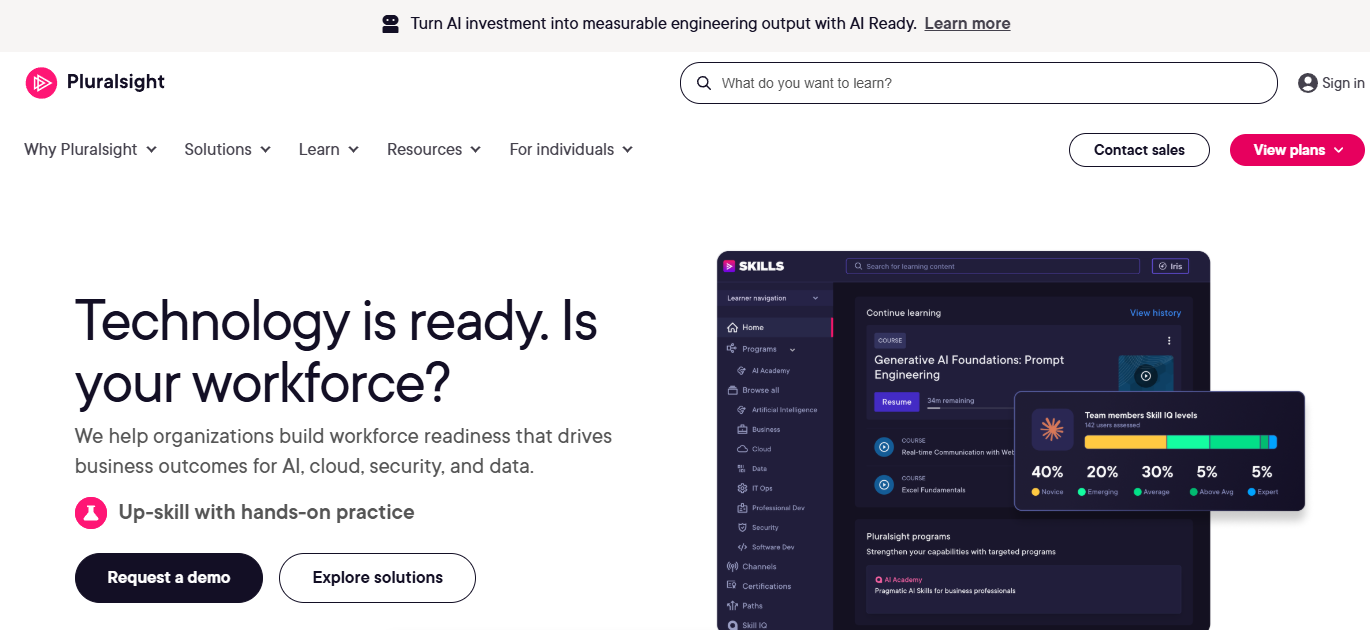Click the three-dot menu on course card
This screenshot has height=630, width=1370.
coord(1169,341)
